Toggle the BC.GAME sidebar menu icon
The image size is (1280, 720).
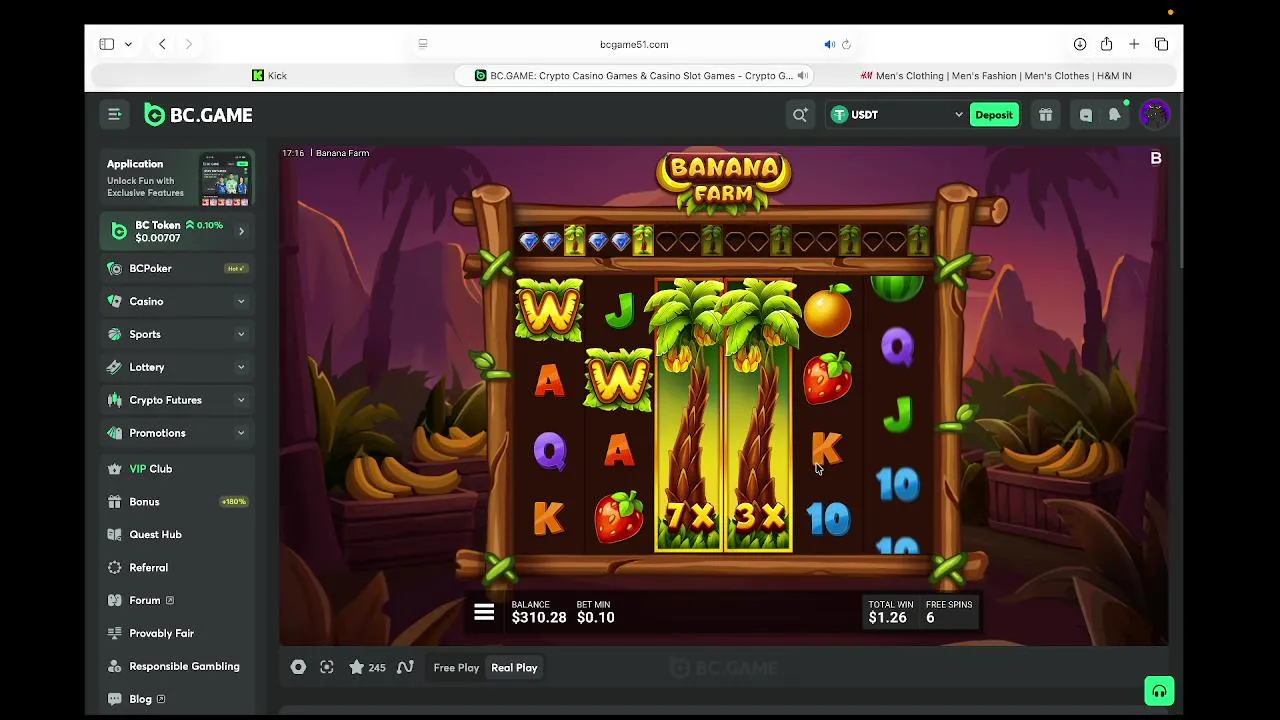[x=114, y=115]
